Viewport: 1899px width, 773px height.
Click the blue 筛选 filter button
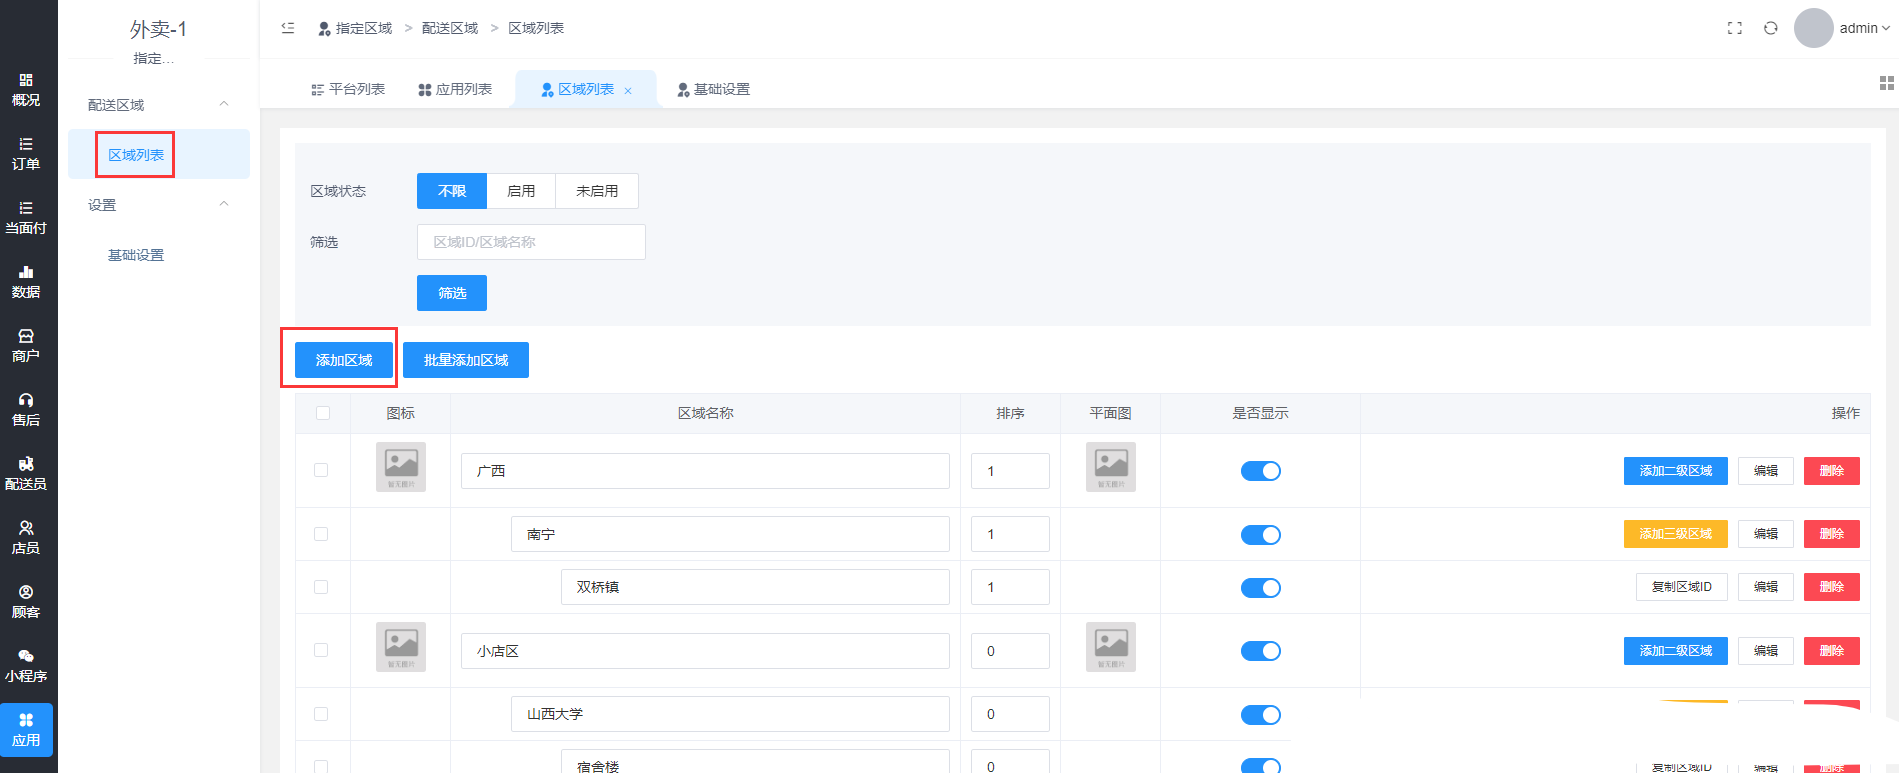452,293
